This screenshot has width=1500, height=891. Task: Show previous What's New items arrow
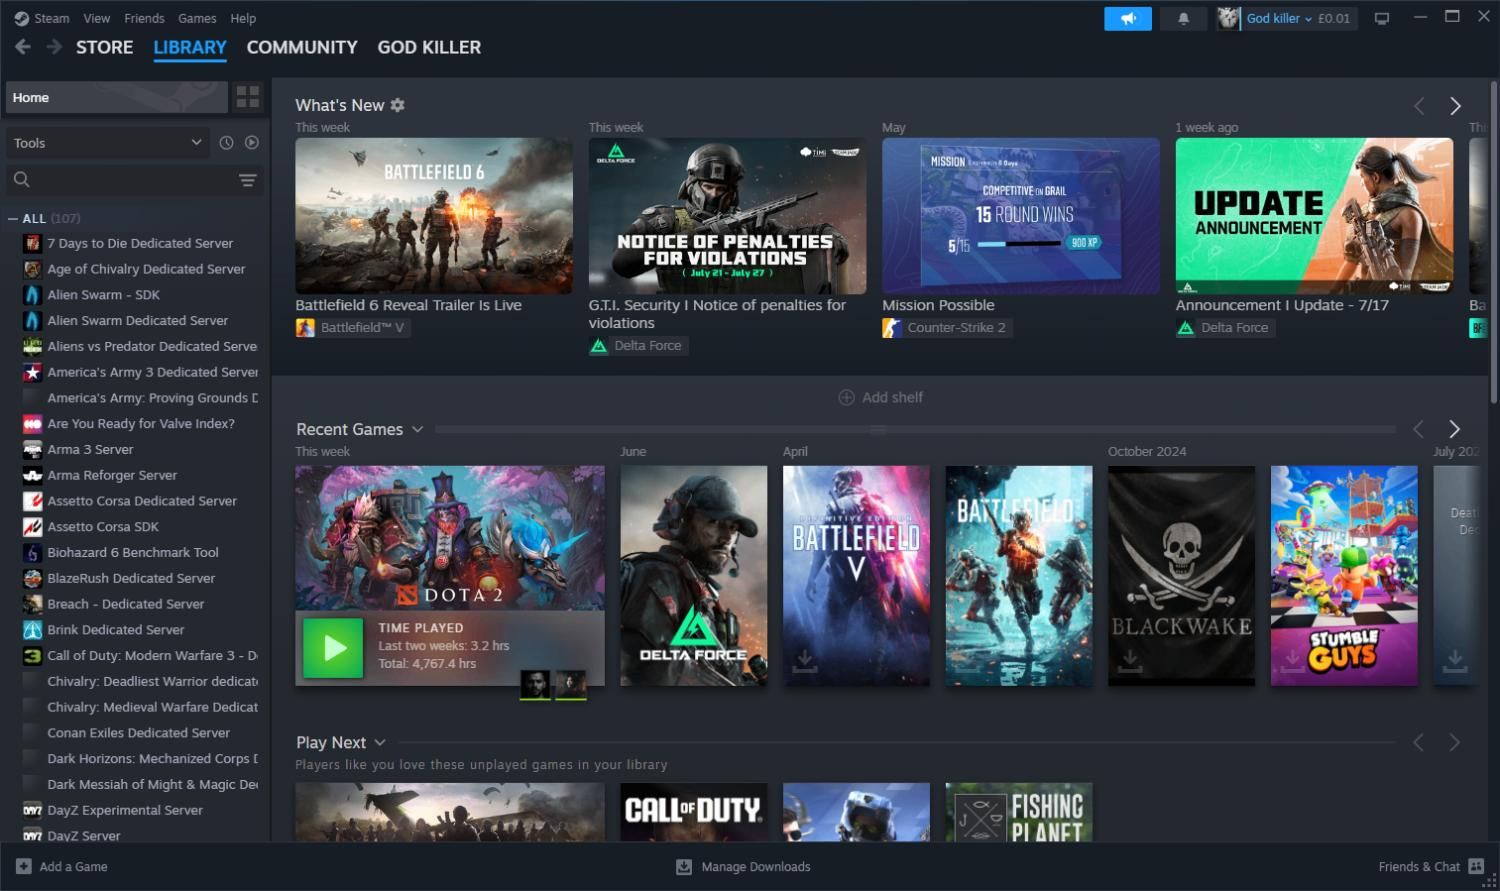tap(1419, 106)
